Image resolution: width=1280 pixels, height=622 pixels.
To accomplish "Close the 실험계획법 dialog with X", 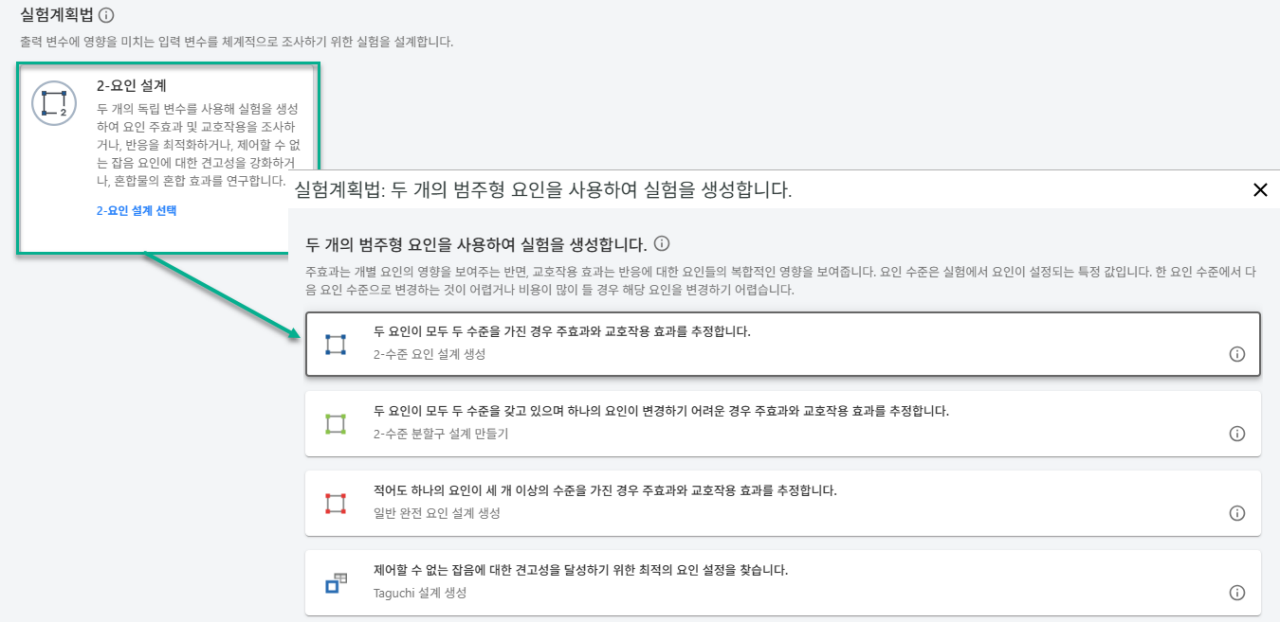I will 1260,189.
